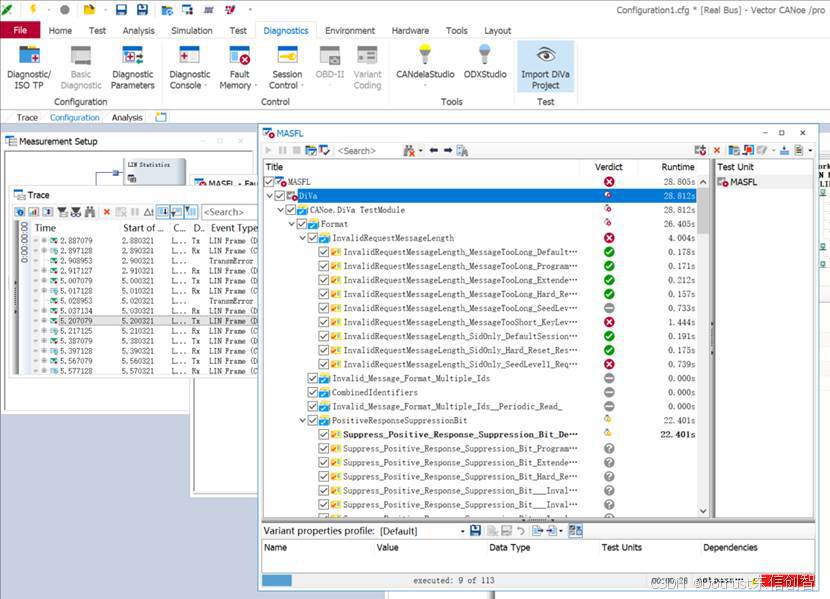Open the File menu
The width and height of the screenshot is (830, 599).
(20, 30)
